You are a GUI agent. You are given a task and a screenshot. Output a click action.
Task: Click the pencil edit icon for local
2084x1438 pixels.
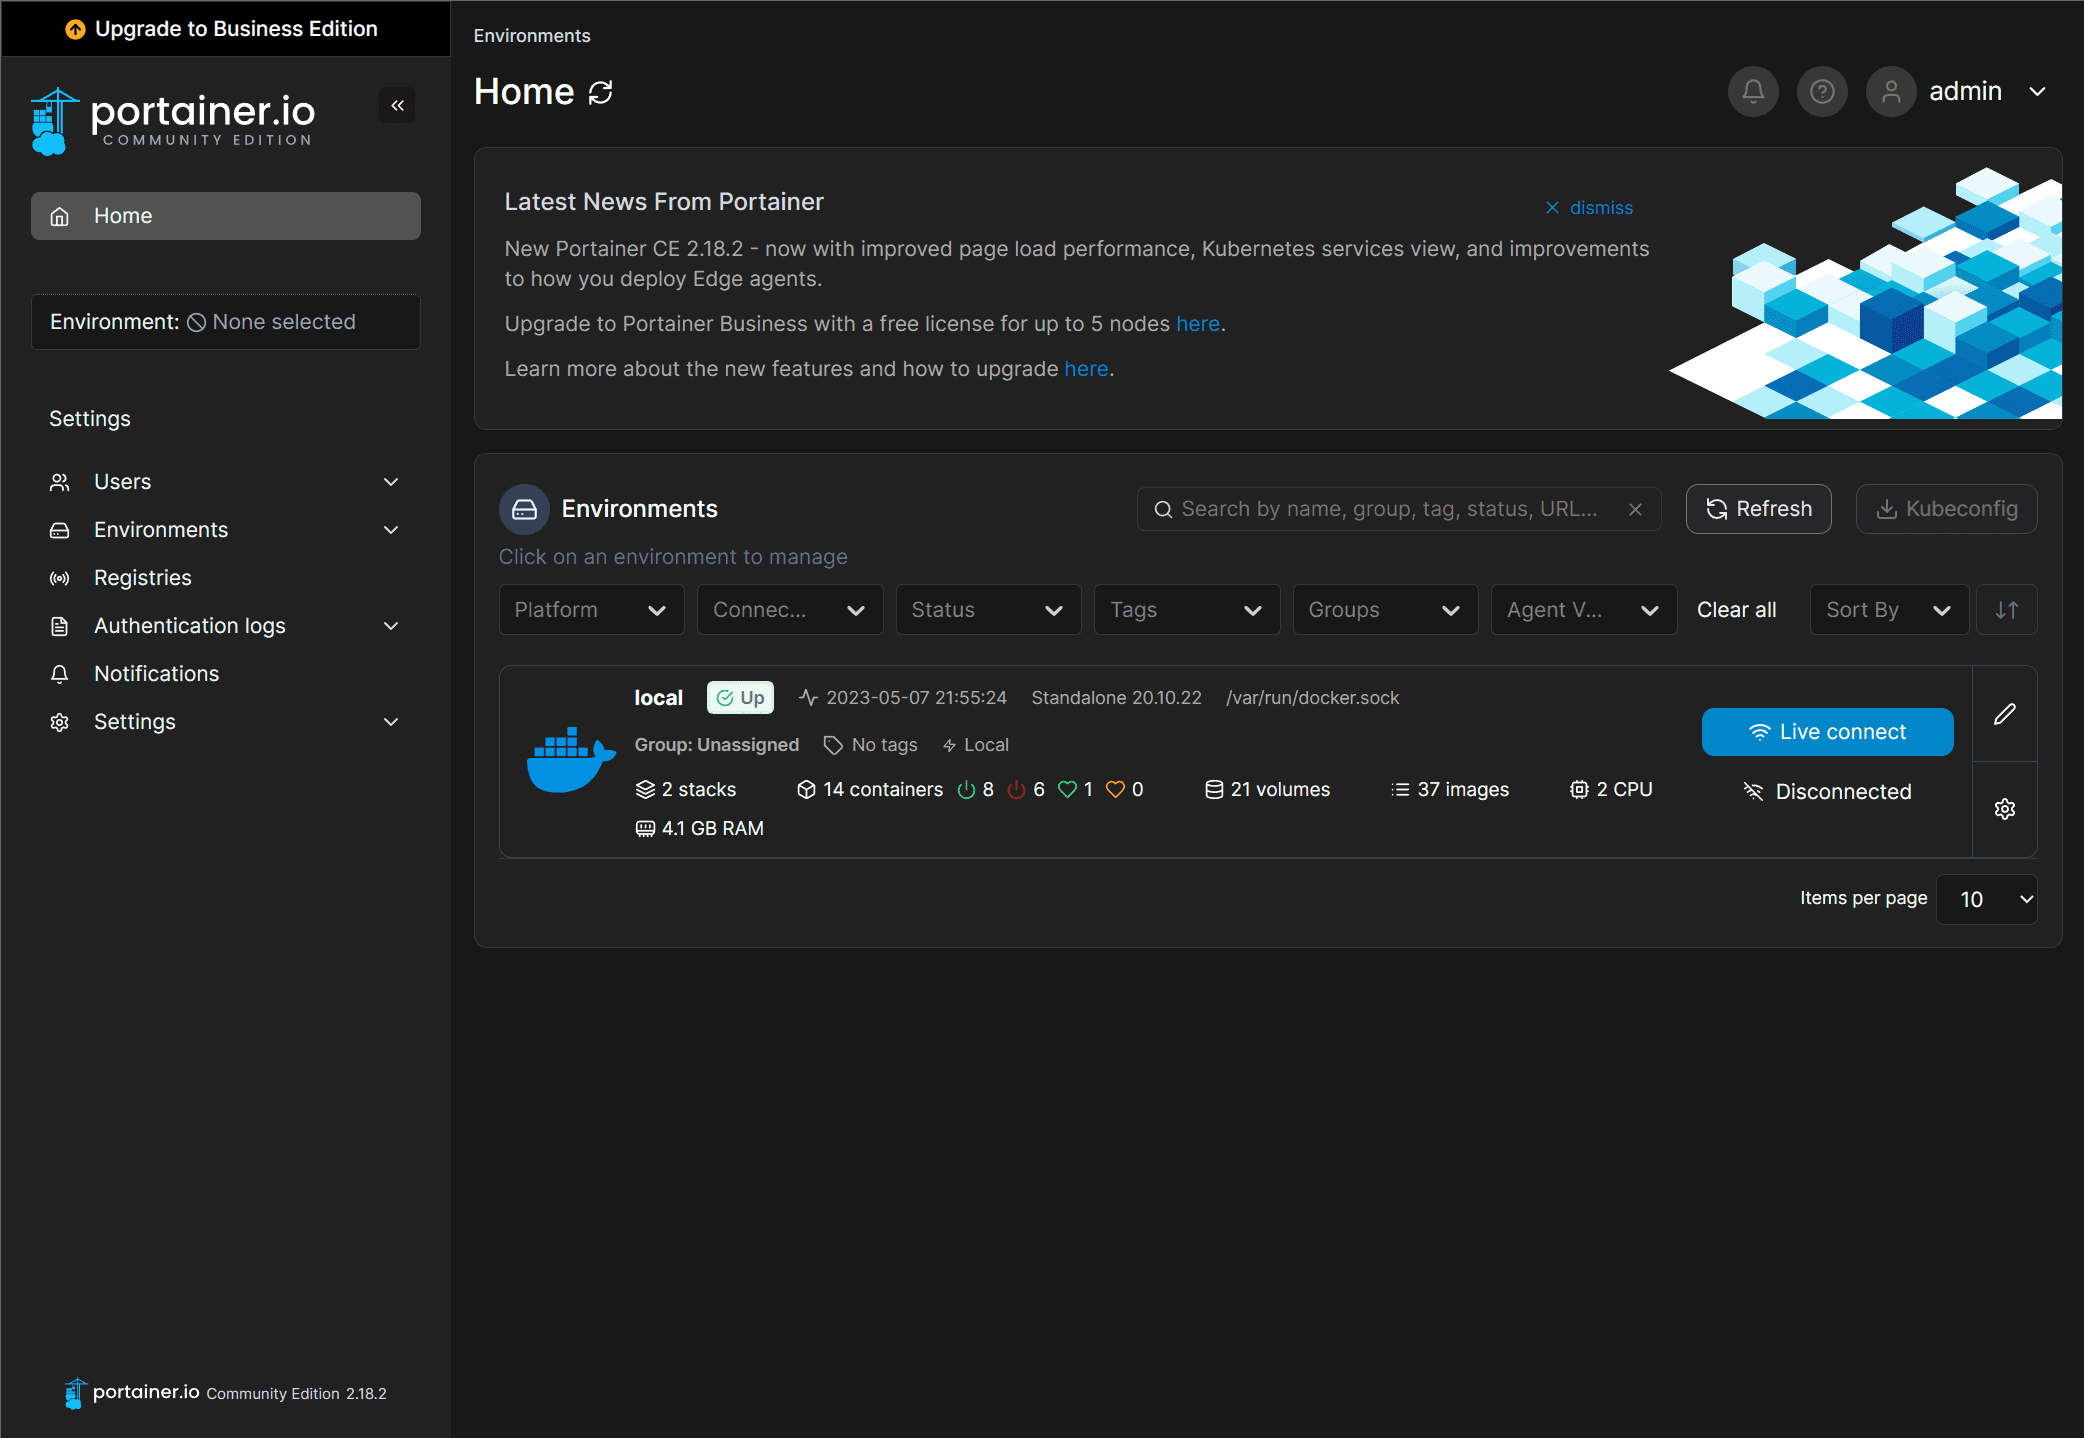(x=2004, y=714)
